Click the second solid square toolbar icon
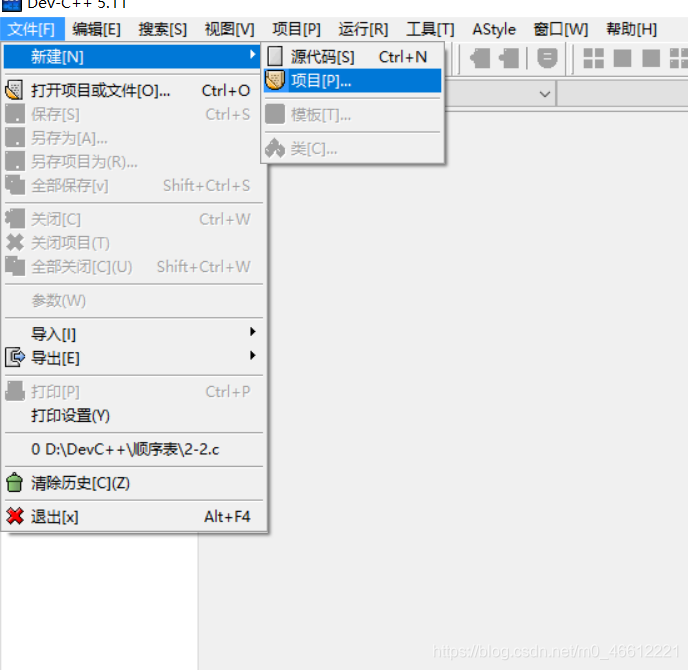The image size is (688, 670). [x=651, y=58]
